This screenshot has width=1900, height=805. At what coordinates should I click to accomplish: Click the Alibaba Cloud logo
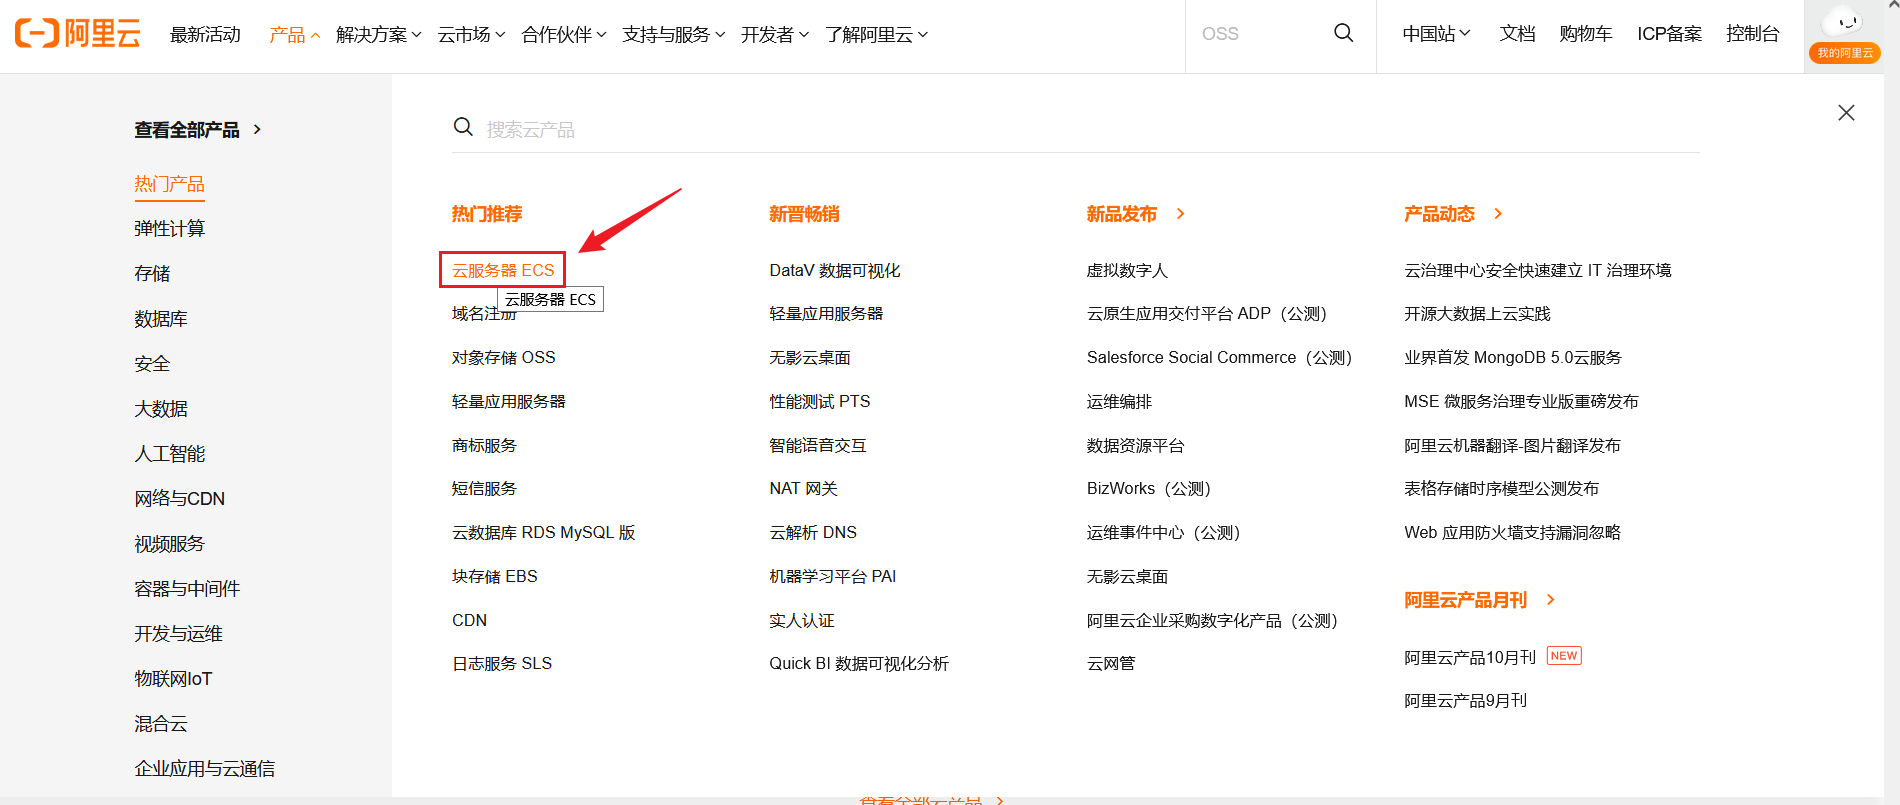coord(77,33)
